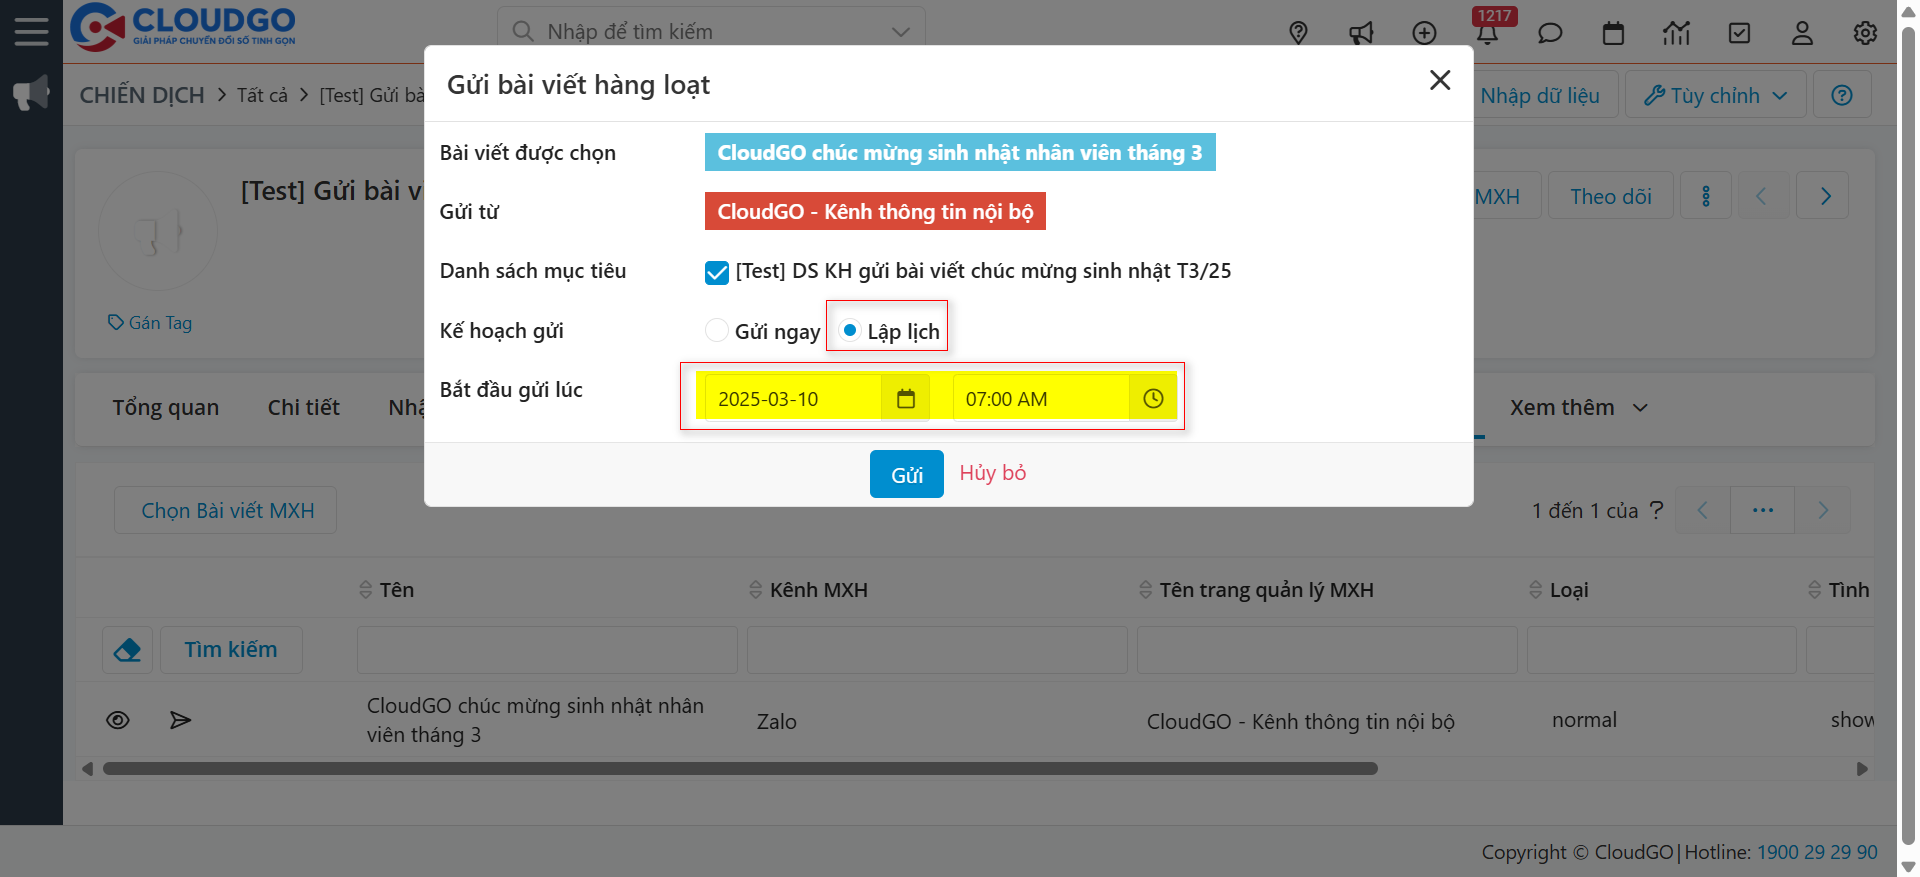Click the global search input
Screen dimensions: 1920x877
[711, 32]
